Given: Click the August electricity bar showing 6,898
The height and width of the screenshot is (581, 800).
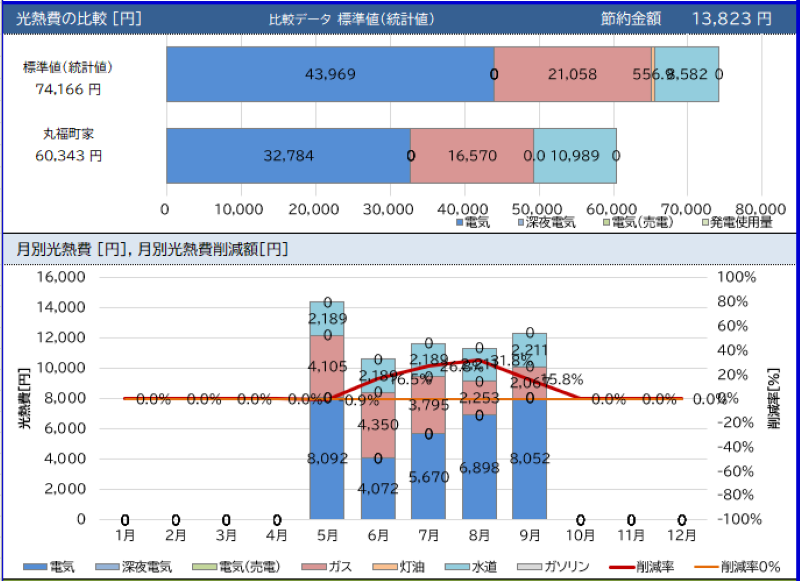Looking at the screenshot, I should point(479,467).
